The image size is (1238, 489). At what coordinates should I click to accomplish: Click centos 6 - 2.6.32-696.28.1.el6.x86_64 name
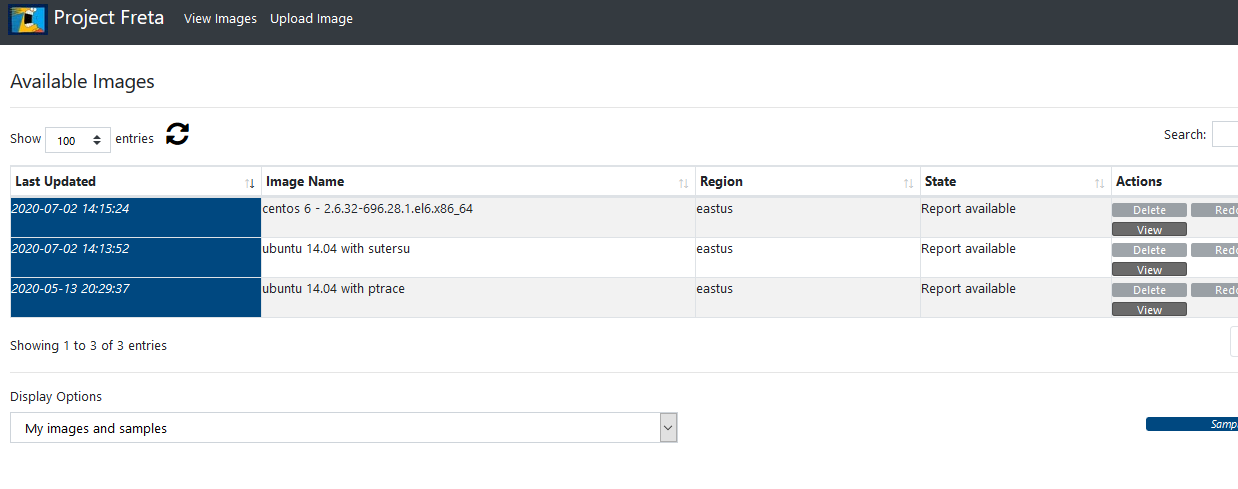(x=367, y=209)
